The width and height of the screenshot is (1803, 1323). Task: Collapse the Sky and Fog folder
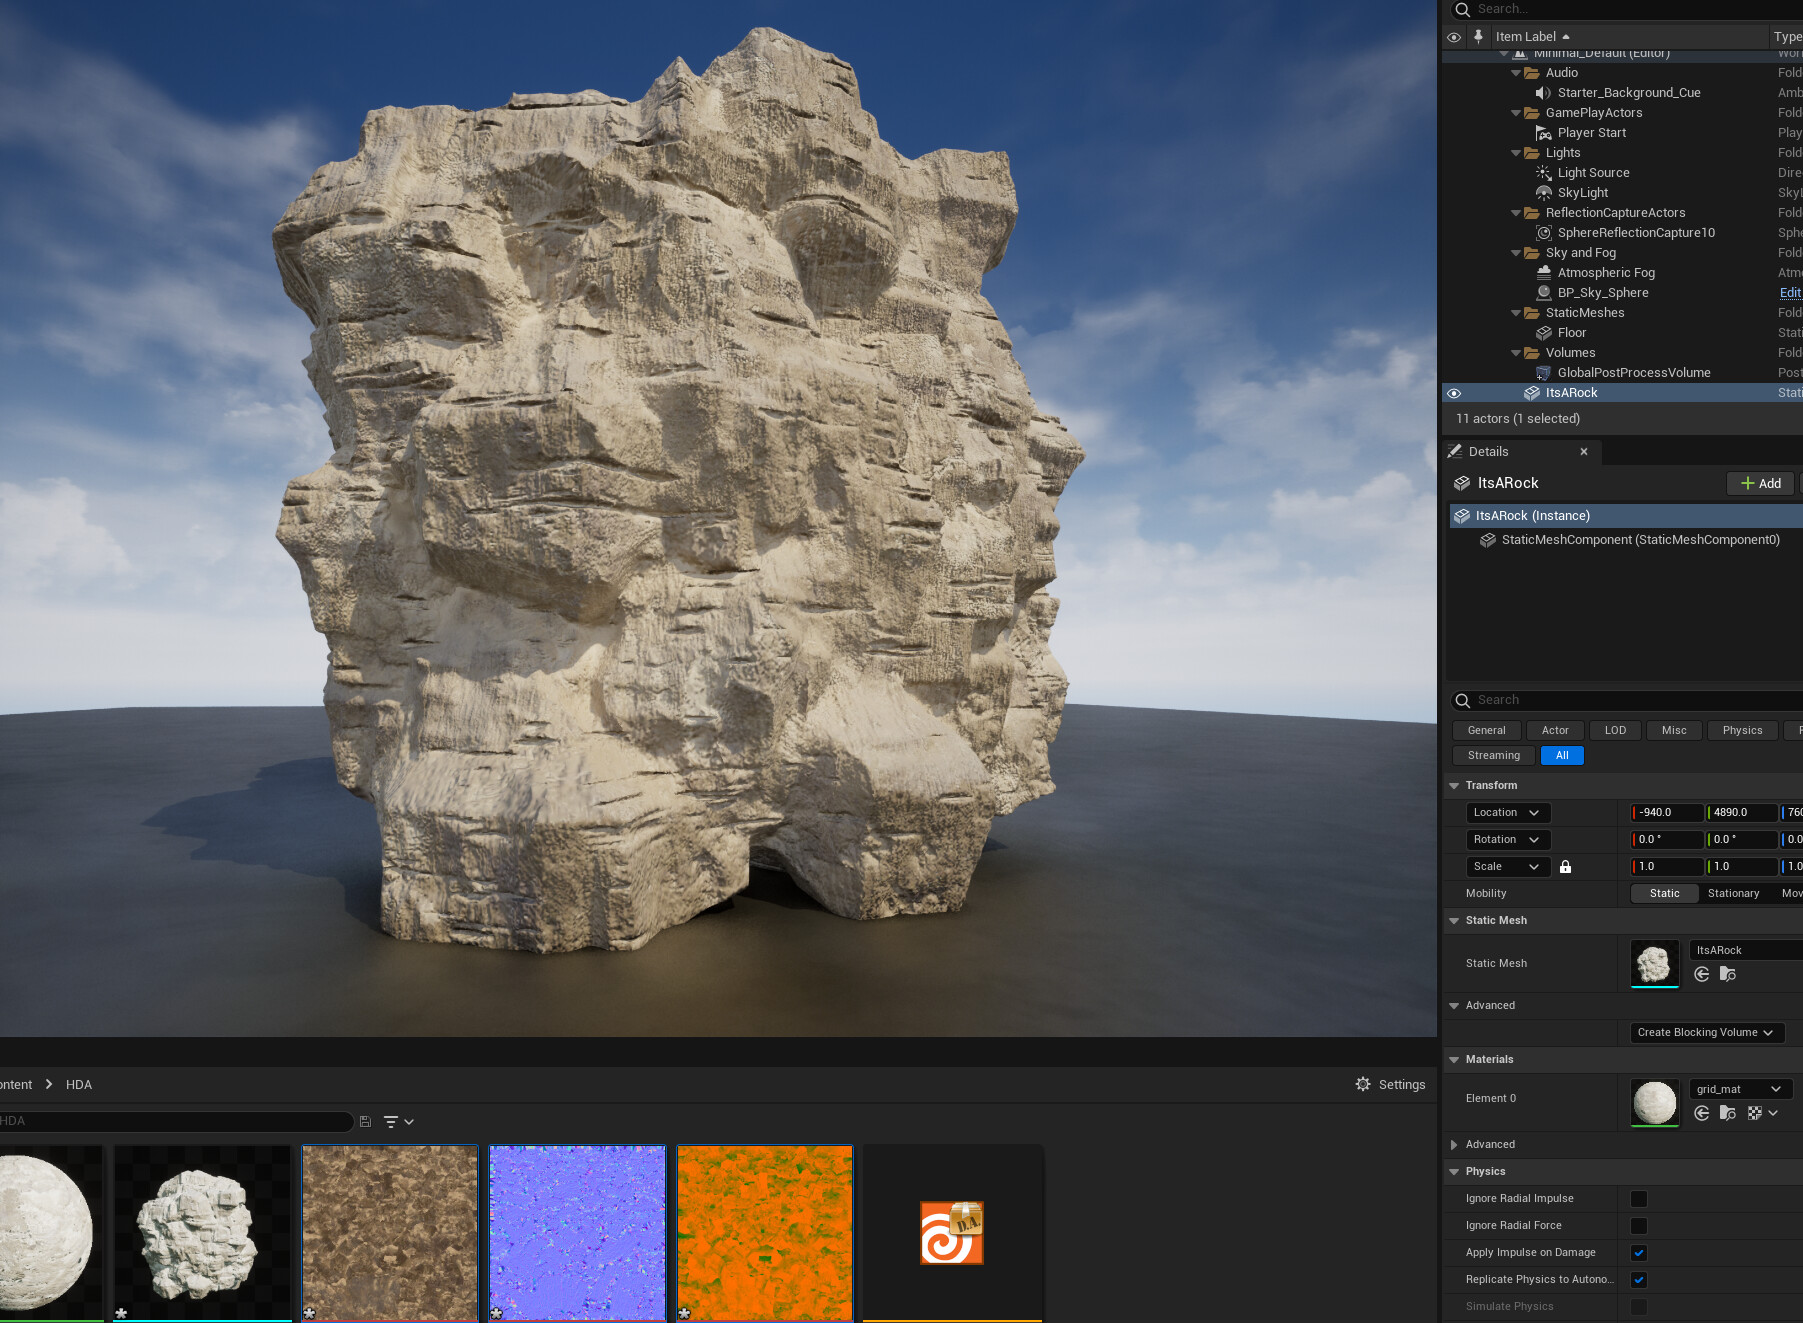pos(1516,252)
